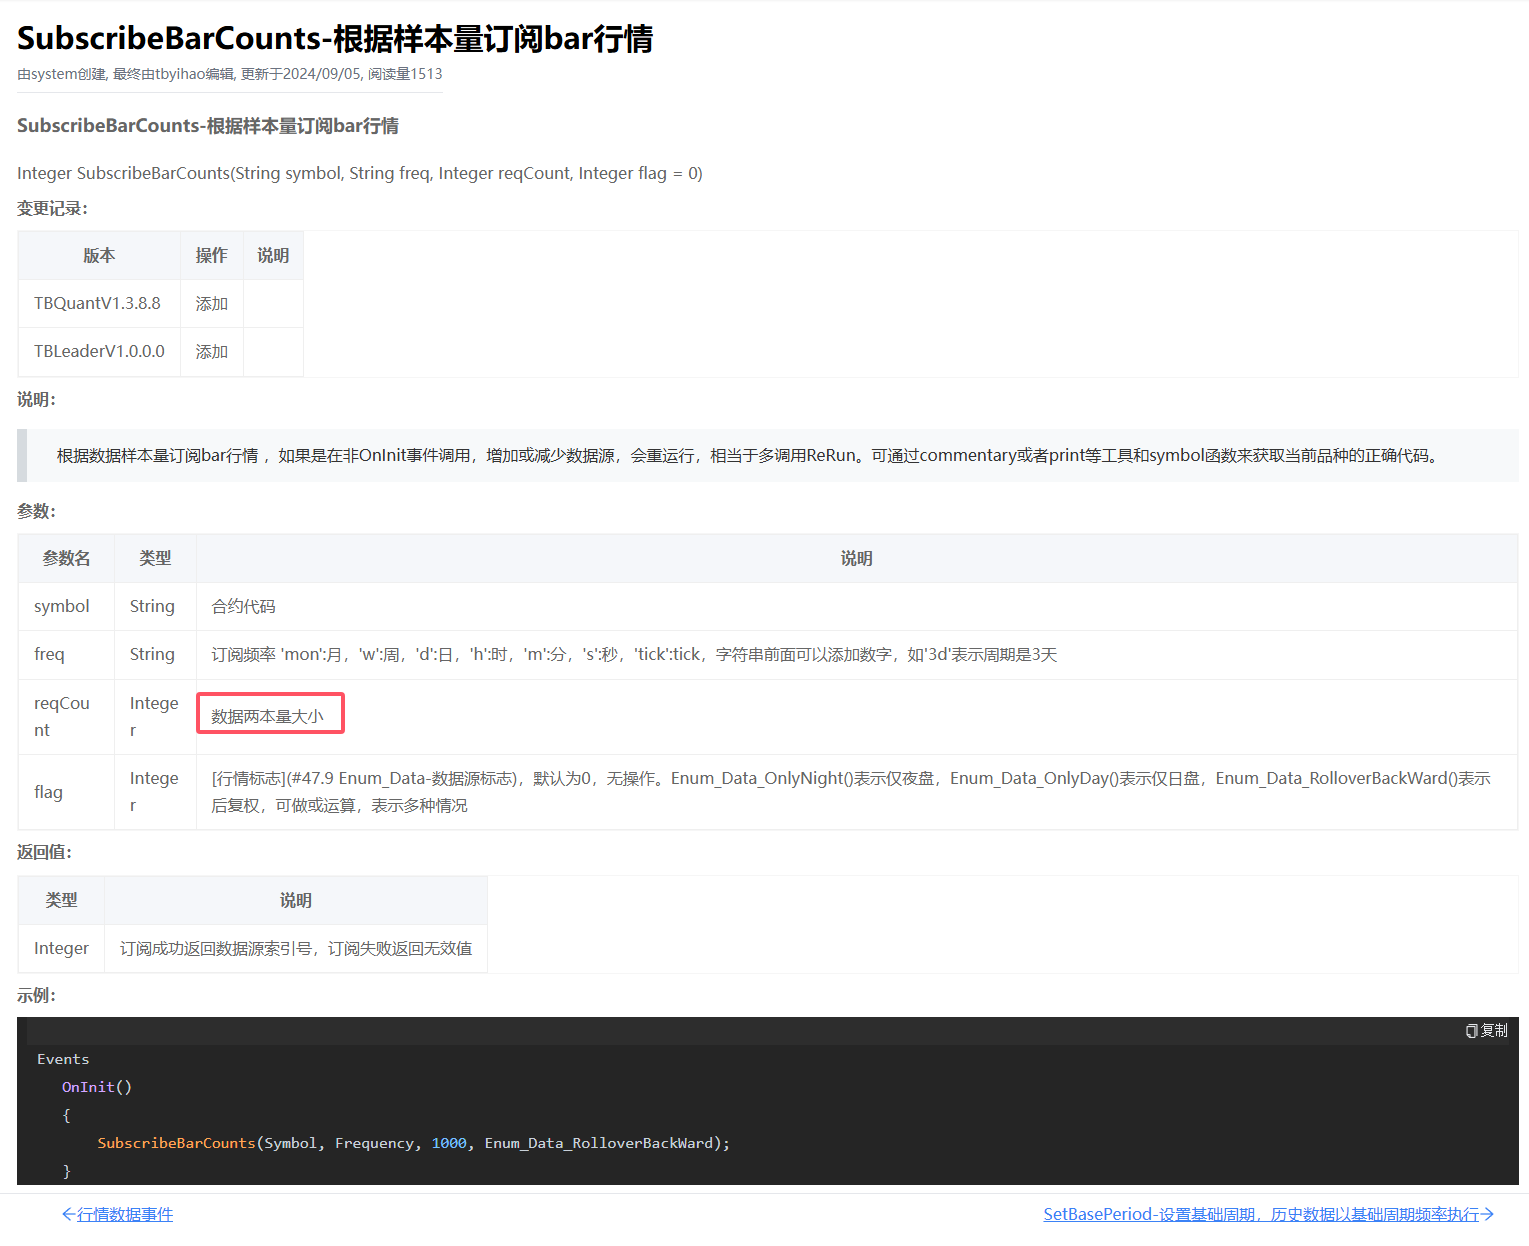This screenshot has width=1529, height=1246.
Task: Click the OnInit() line in code block
Action: pyautogui.click(x=97, y=1087)
